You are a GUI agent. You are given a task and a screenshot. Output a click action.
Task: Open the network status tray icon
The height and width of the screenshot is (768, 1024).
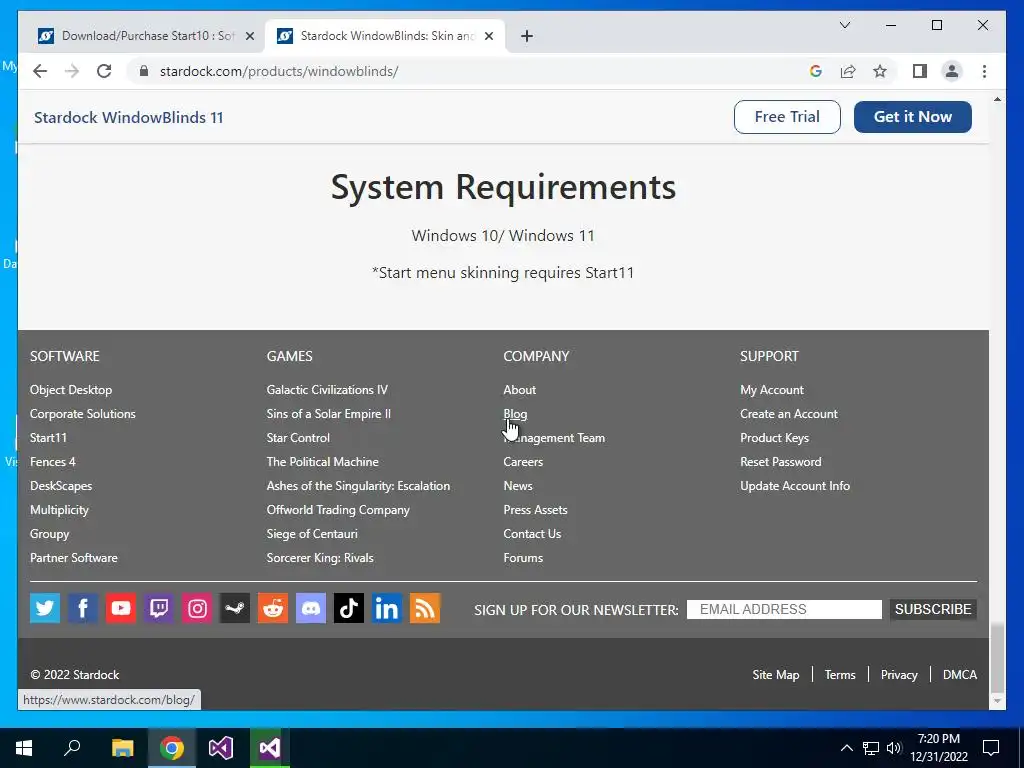click(871, 748)
